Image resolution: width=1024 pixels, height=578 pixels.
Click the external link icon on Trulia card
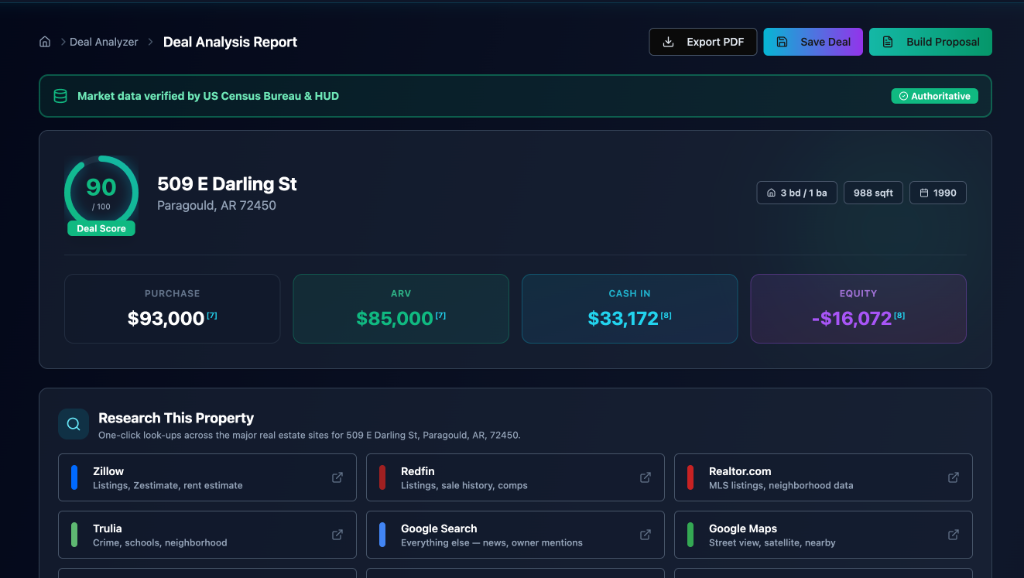click(x=337, y=535)
